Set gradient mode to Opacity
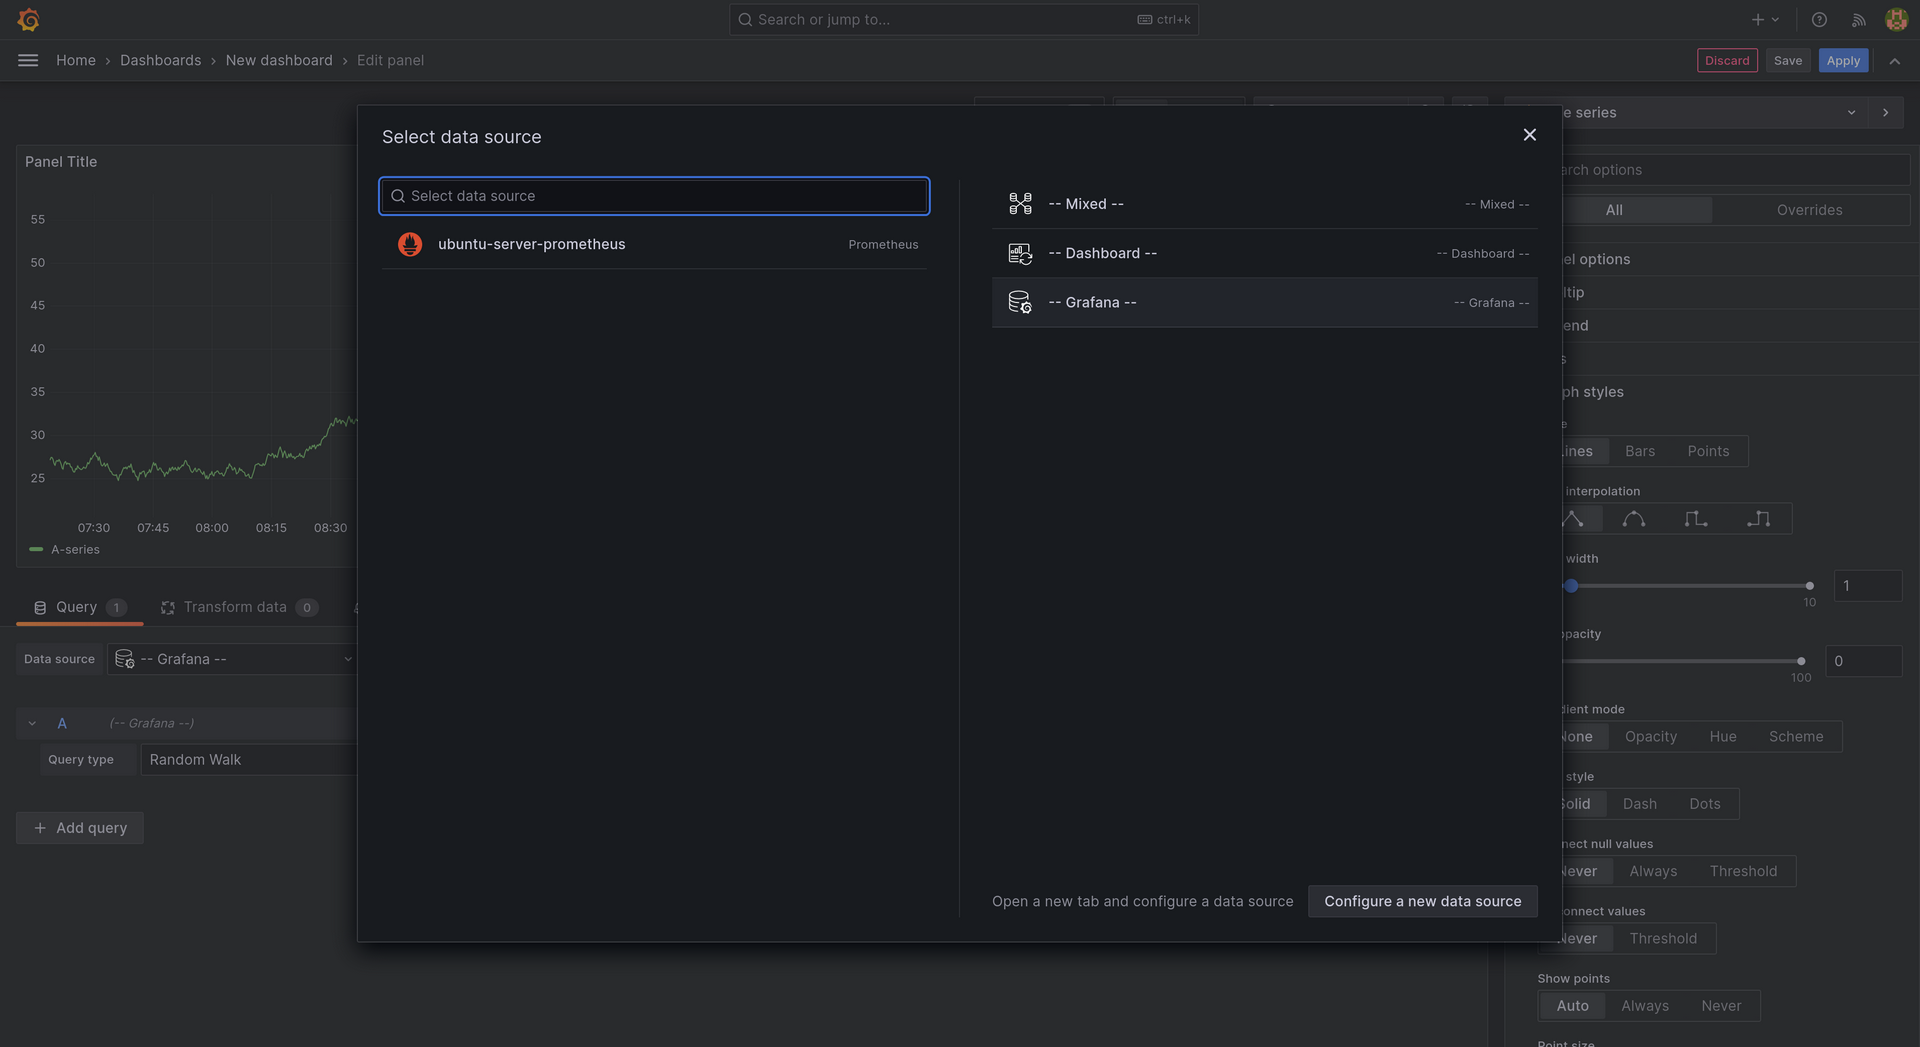The image size is (1920, 1047). 1651,737
